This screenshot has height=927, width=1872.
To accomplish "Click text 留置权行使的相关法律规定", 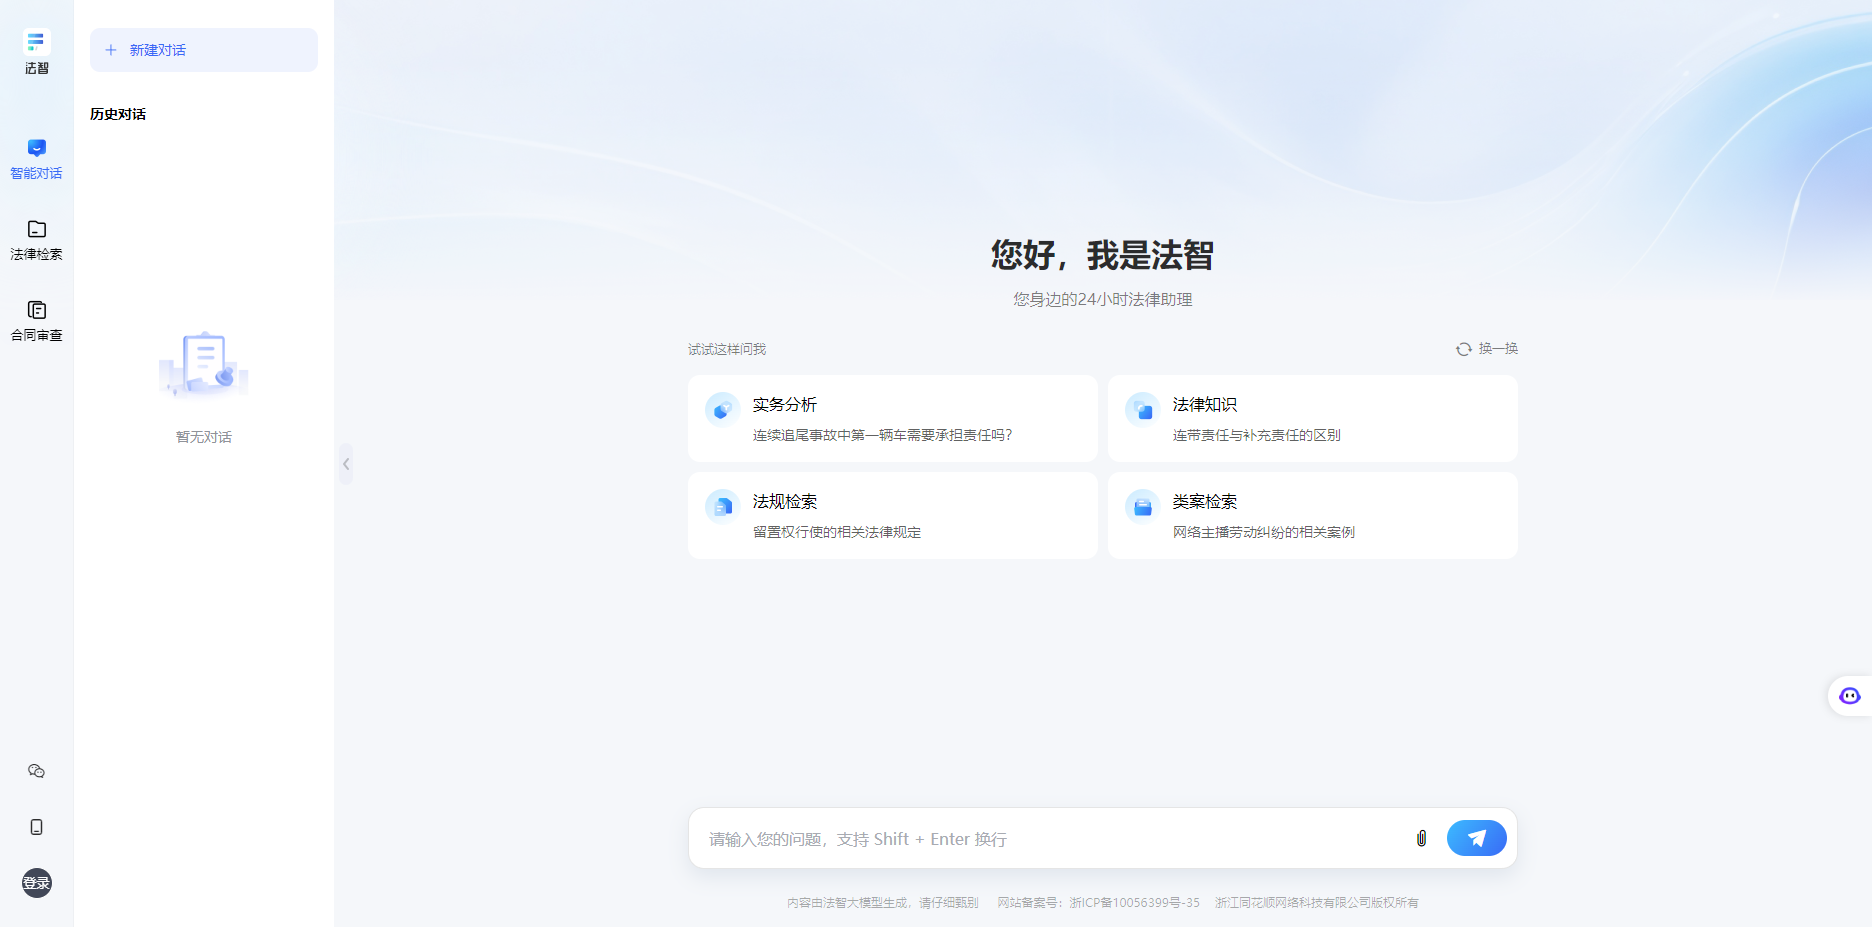I will tap(837, 532).
